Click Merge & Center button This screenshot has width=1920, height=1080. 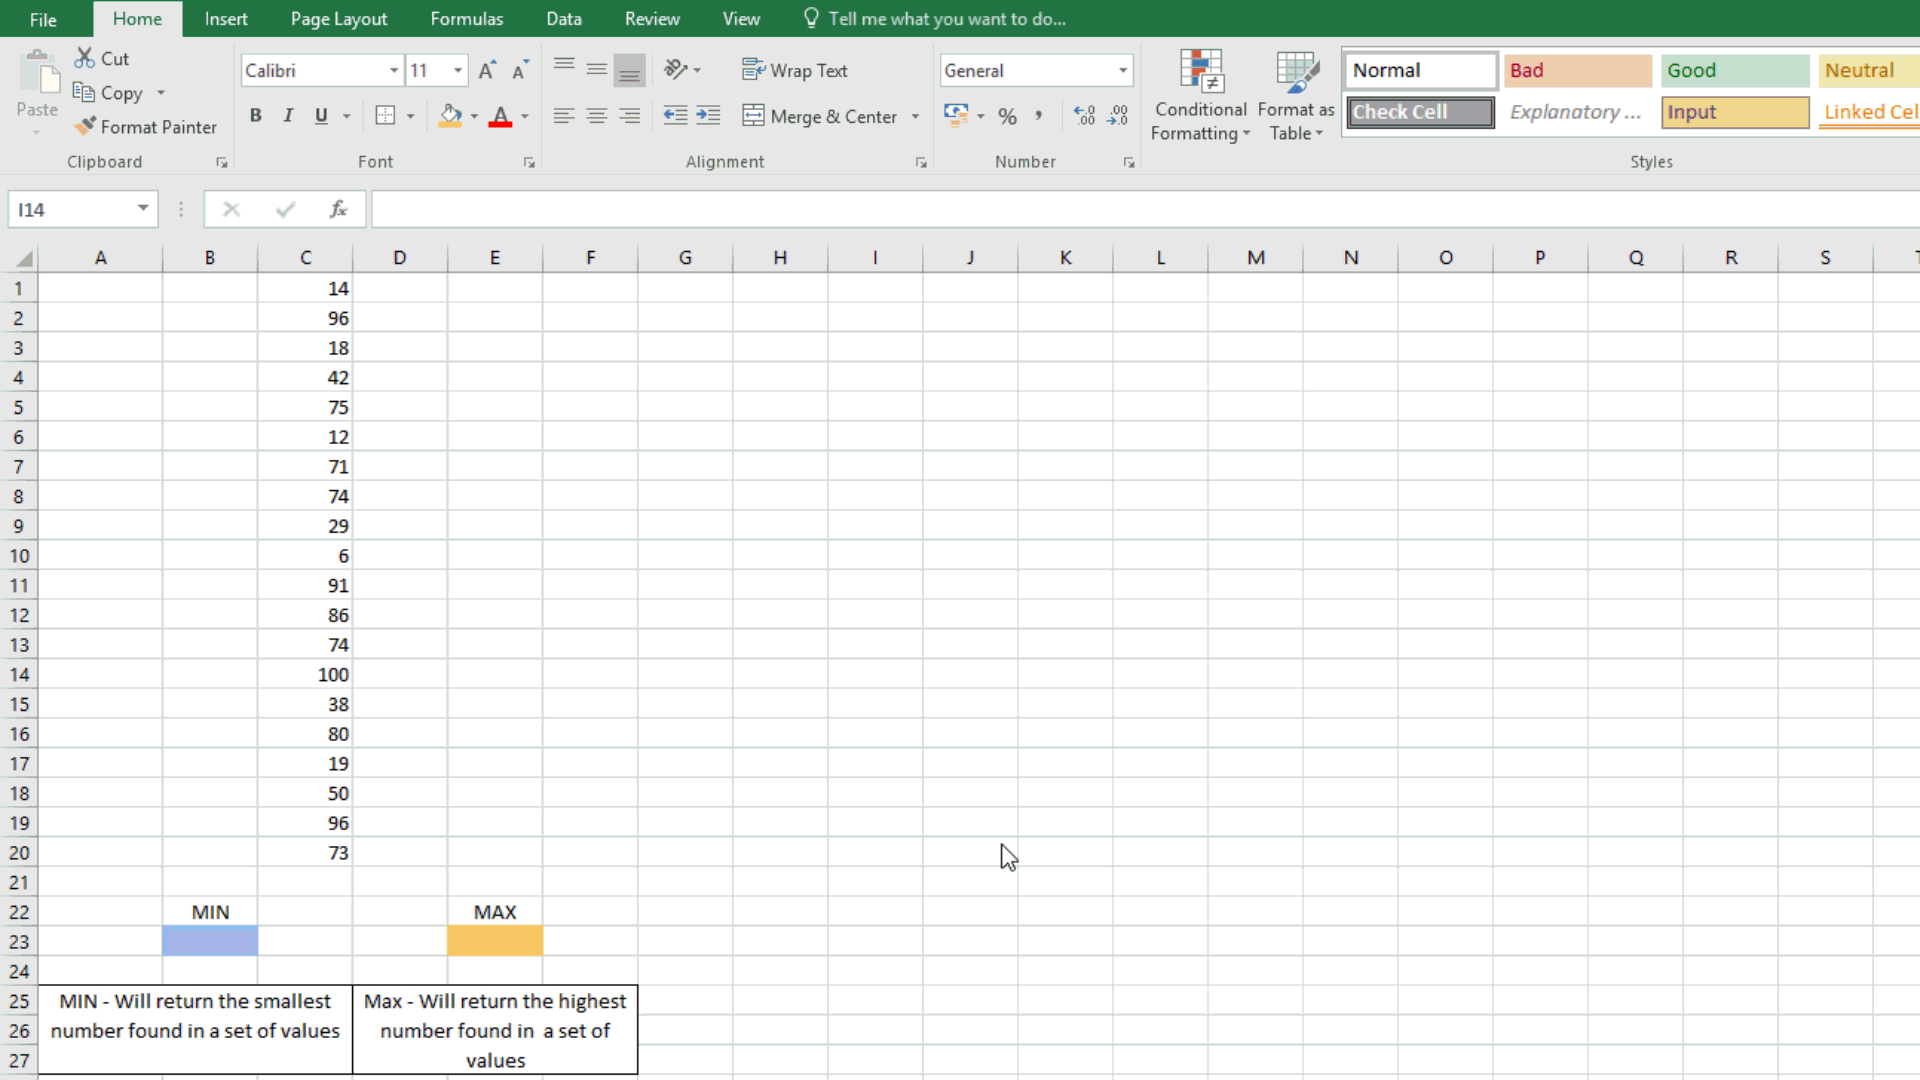click(820, 116)
